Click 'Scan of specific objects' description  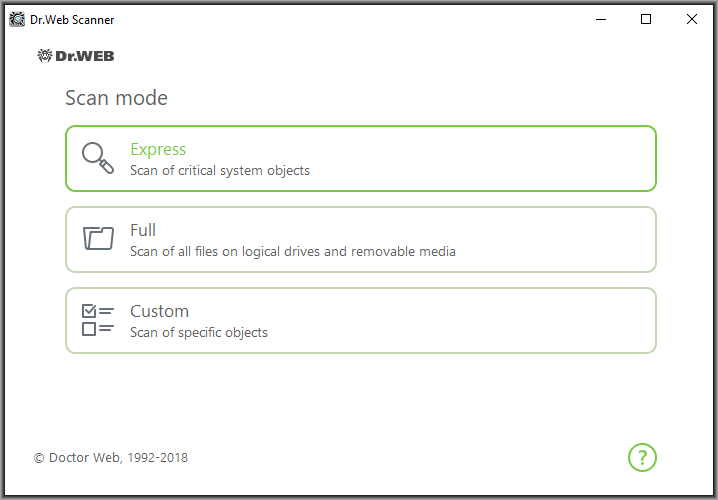click(199, 332)
